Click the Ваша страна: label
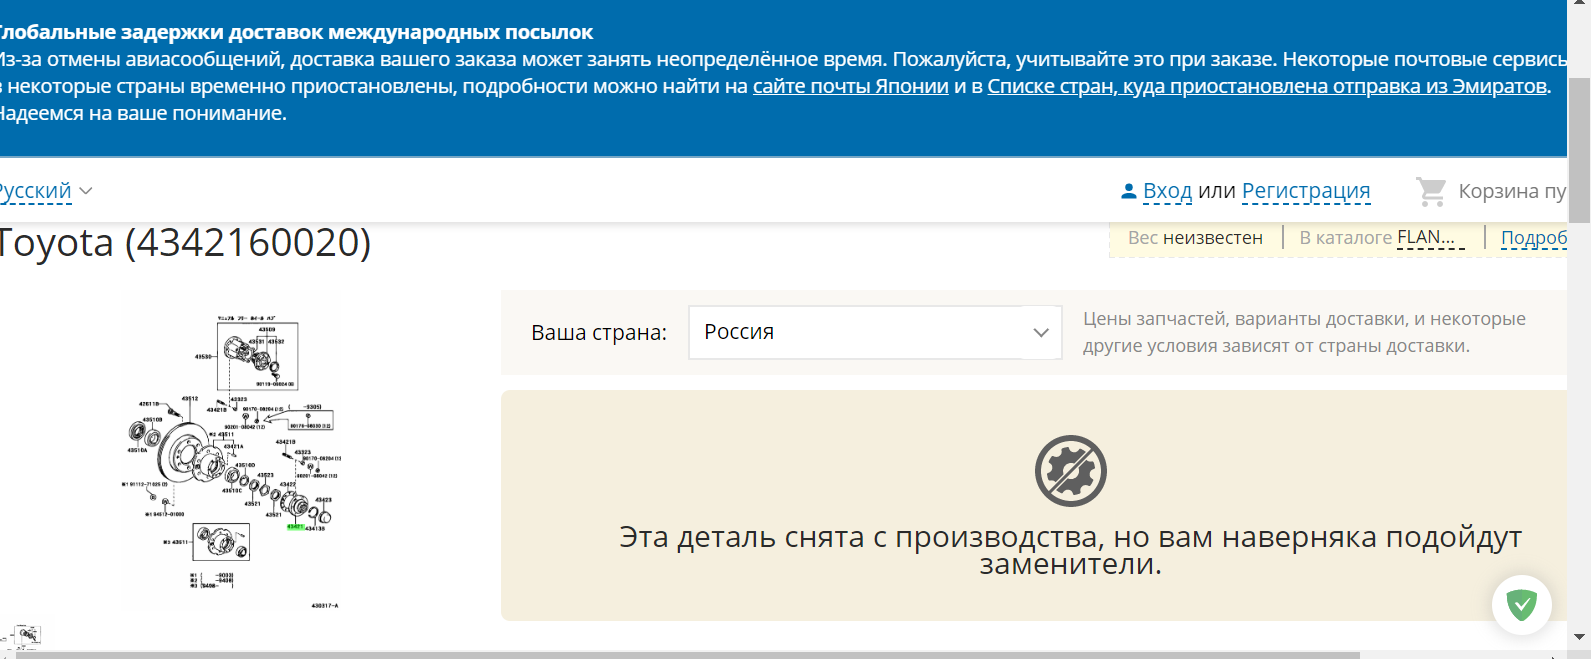Viewport: 1591px width, 659px height. (x=599, y=333)
